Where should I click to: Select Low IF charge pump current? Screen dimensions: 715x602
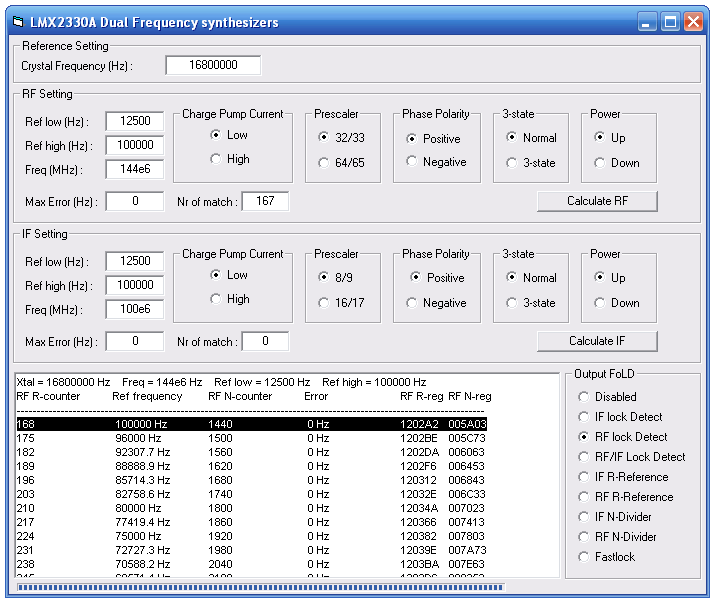pyautogui.click(x=229, y=275)
